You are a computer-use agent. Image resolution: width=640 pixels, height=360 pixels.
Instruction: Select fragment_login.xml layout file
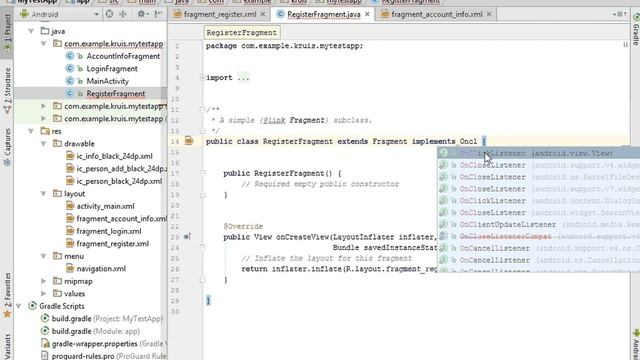109,231
